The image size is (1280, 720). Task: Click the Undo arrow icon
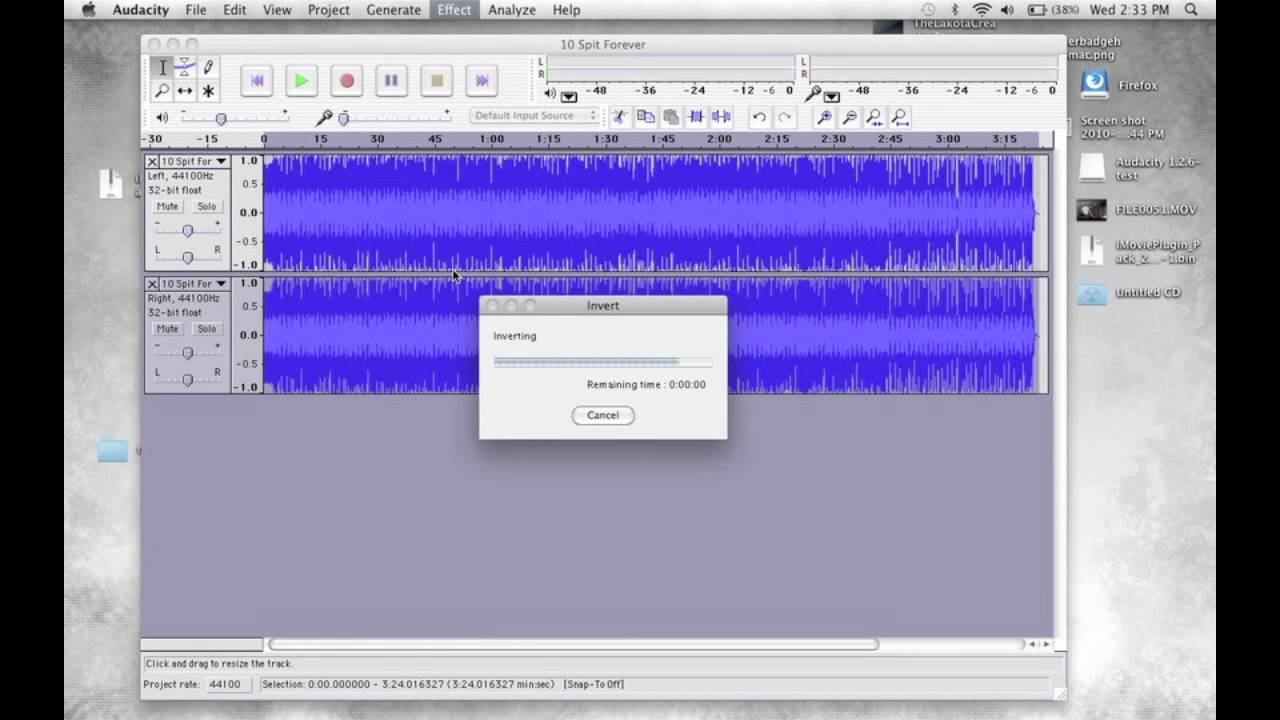pos(759,117)
